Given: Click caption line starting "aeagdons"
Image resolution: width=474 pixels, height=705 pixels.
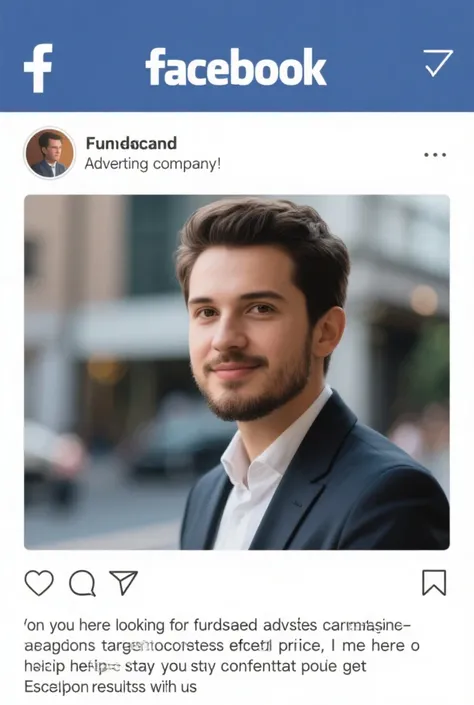Looking at the screenshot, I should pos(222,646).
